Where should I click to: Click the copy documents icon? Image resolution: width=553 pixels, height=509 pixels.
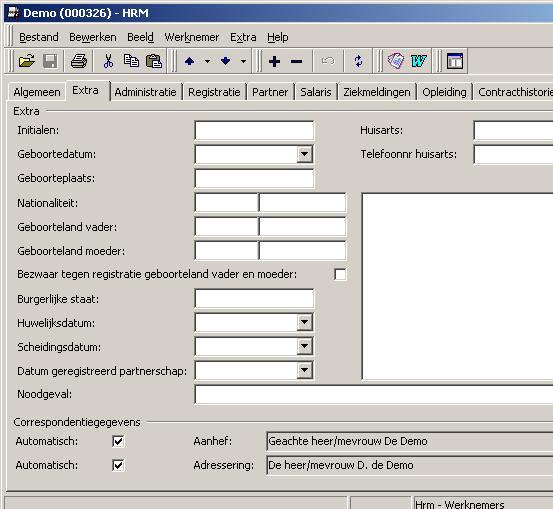[x=131, y=61]
